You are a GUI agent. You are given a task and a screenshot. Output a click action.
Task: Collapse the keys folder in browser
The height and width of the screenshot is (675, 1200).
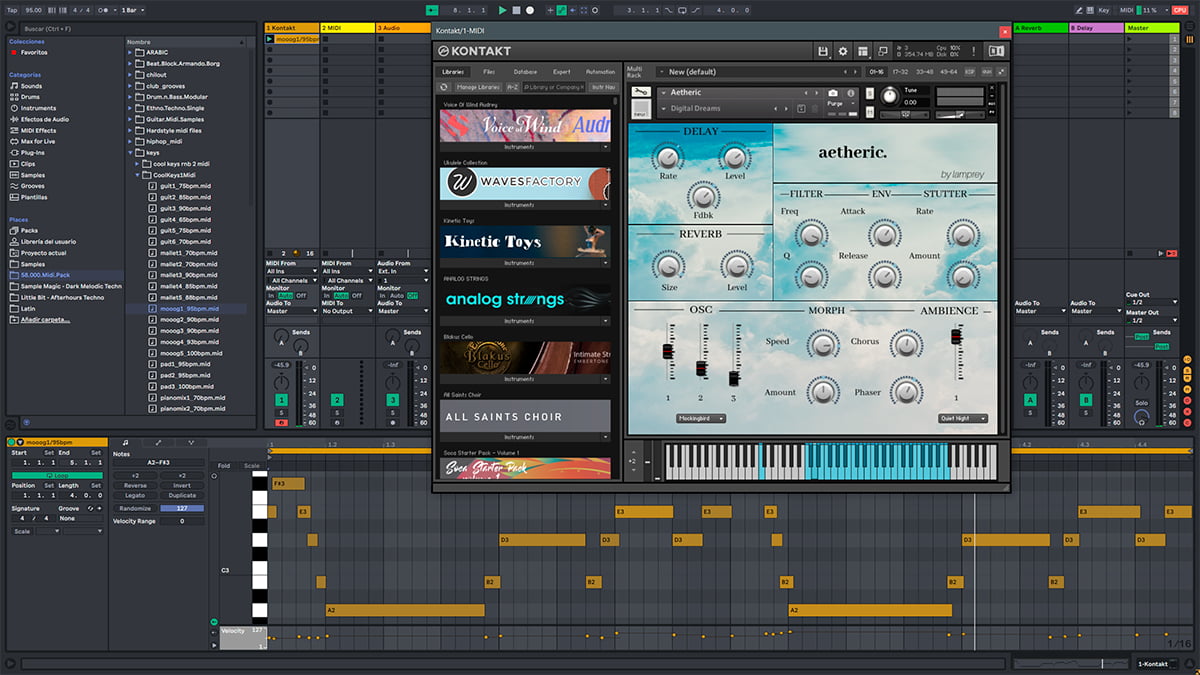tap(131, 152)
